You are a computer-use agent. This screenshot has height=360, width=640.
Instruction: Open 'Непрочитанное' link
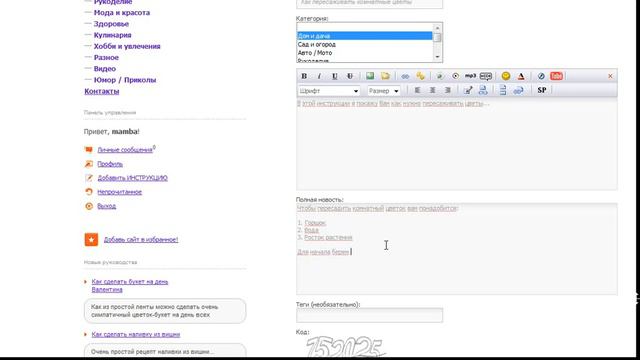click(x=120, y=192)
